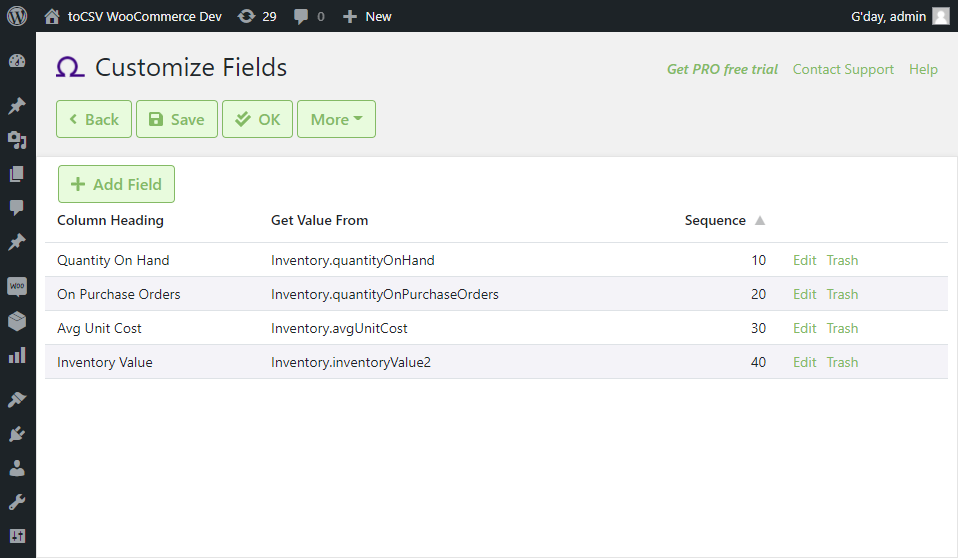958x558 pixels.
Task: Open the Products box icon in sidebar
Action: (x=17, y=321)
